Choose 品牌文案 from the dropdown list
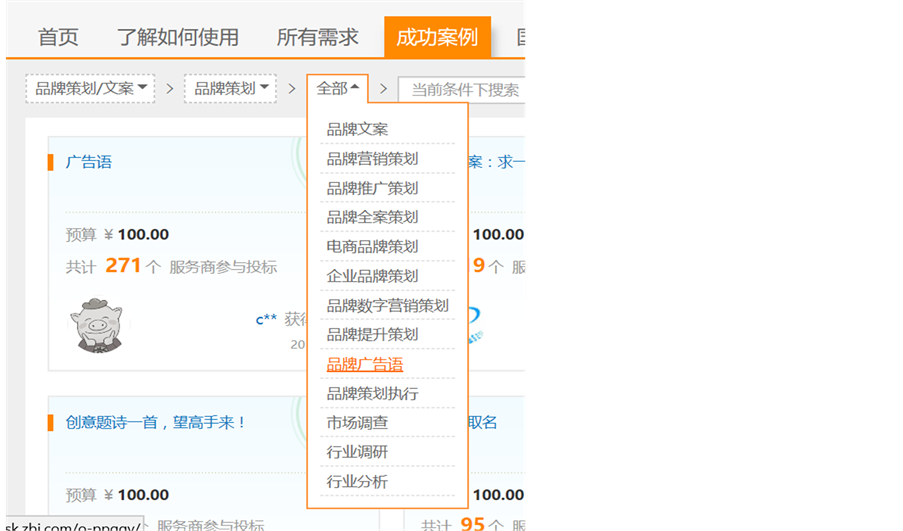The width and height of the screenshot is (903, 531). [x=357, y=129]
